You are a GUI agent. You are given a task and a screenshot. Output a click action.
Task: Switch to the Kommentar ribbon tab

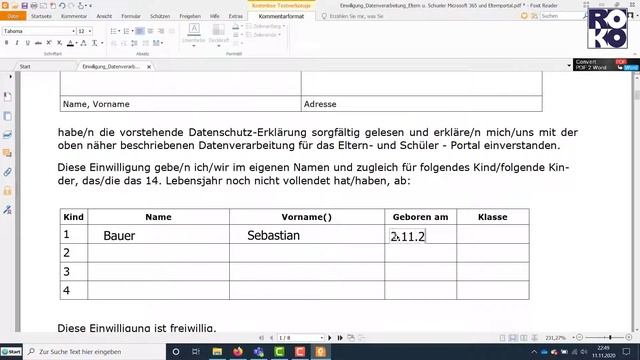click(74, 16)
